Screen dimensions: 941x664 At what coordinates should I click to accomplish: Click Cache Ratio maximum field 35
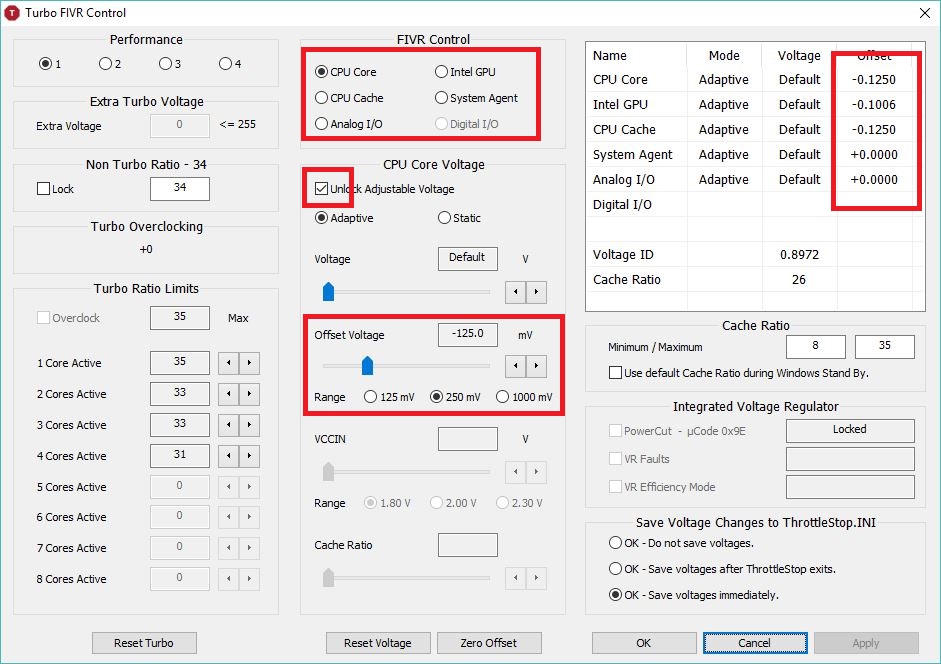click(x=885, y=346)
